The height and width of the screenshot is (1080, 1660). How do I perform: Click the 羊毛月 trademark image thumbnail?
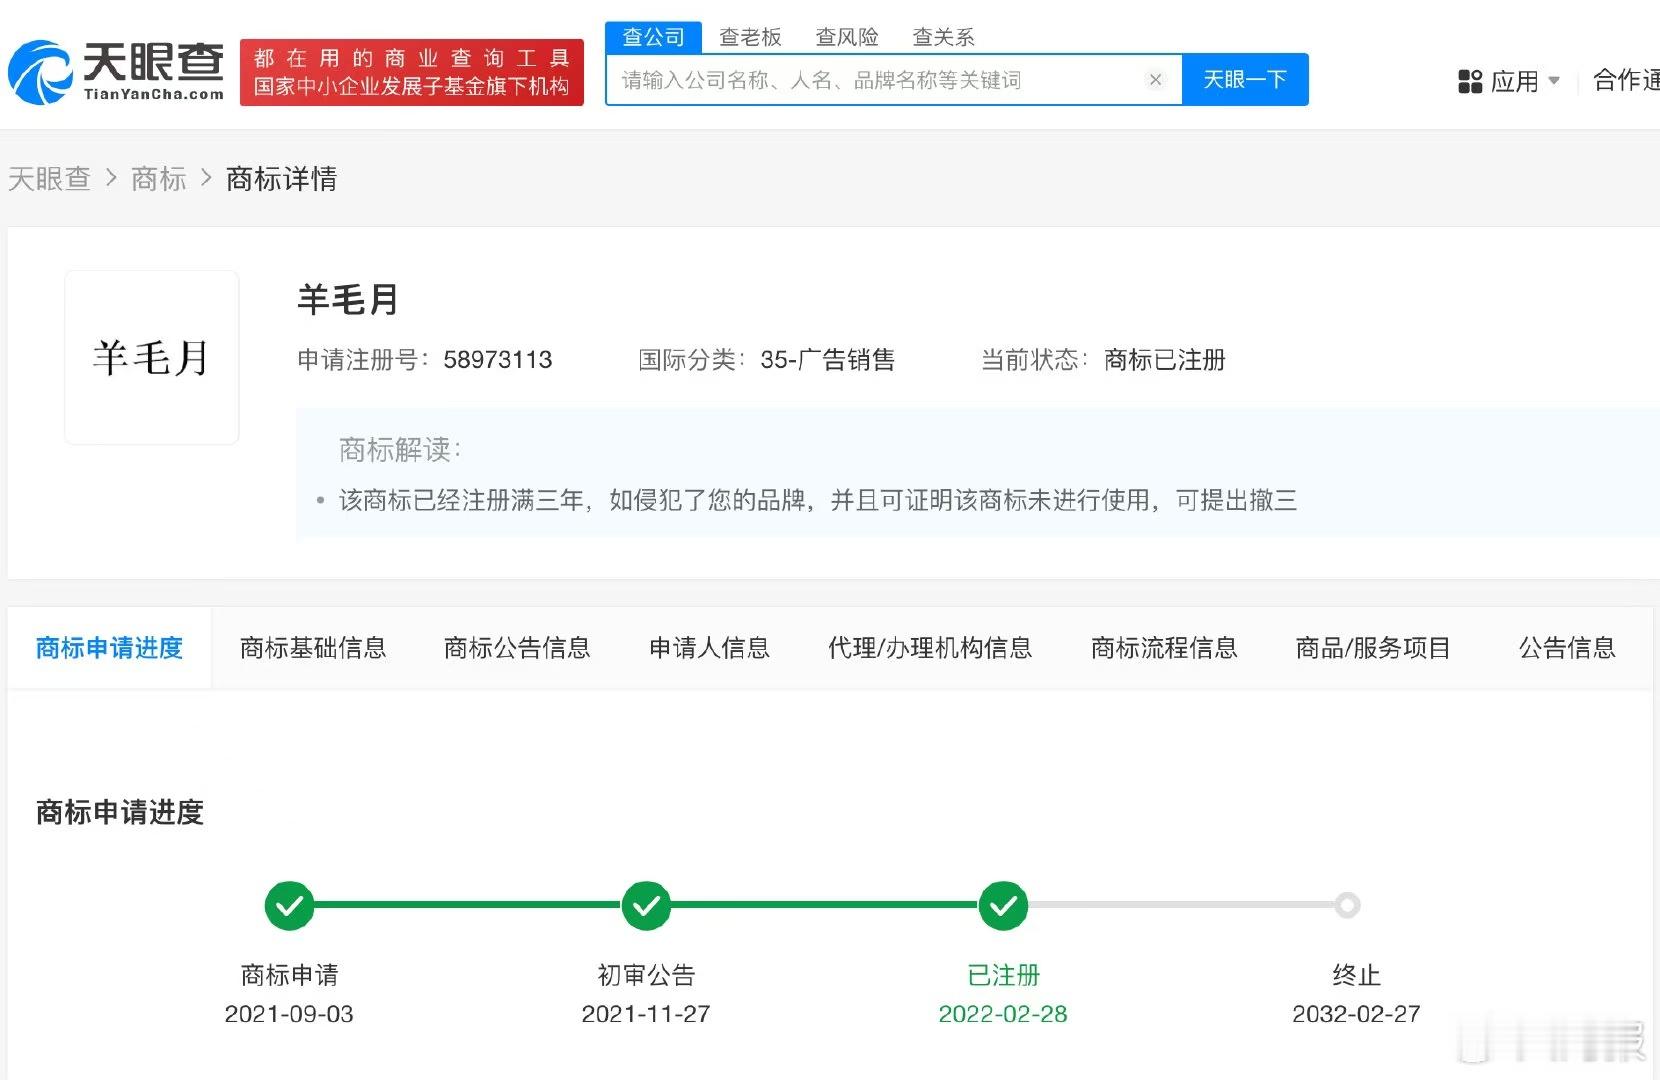tap(152, 357)
